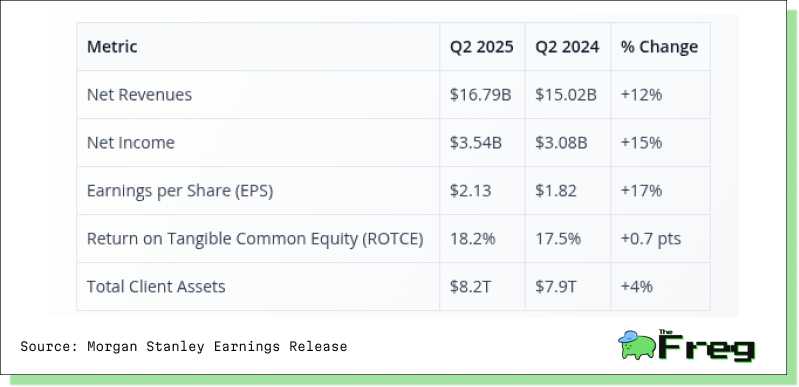Select the Q2 2025 column header
799x387 pixels.
(x=482, y=47)
